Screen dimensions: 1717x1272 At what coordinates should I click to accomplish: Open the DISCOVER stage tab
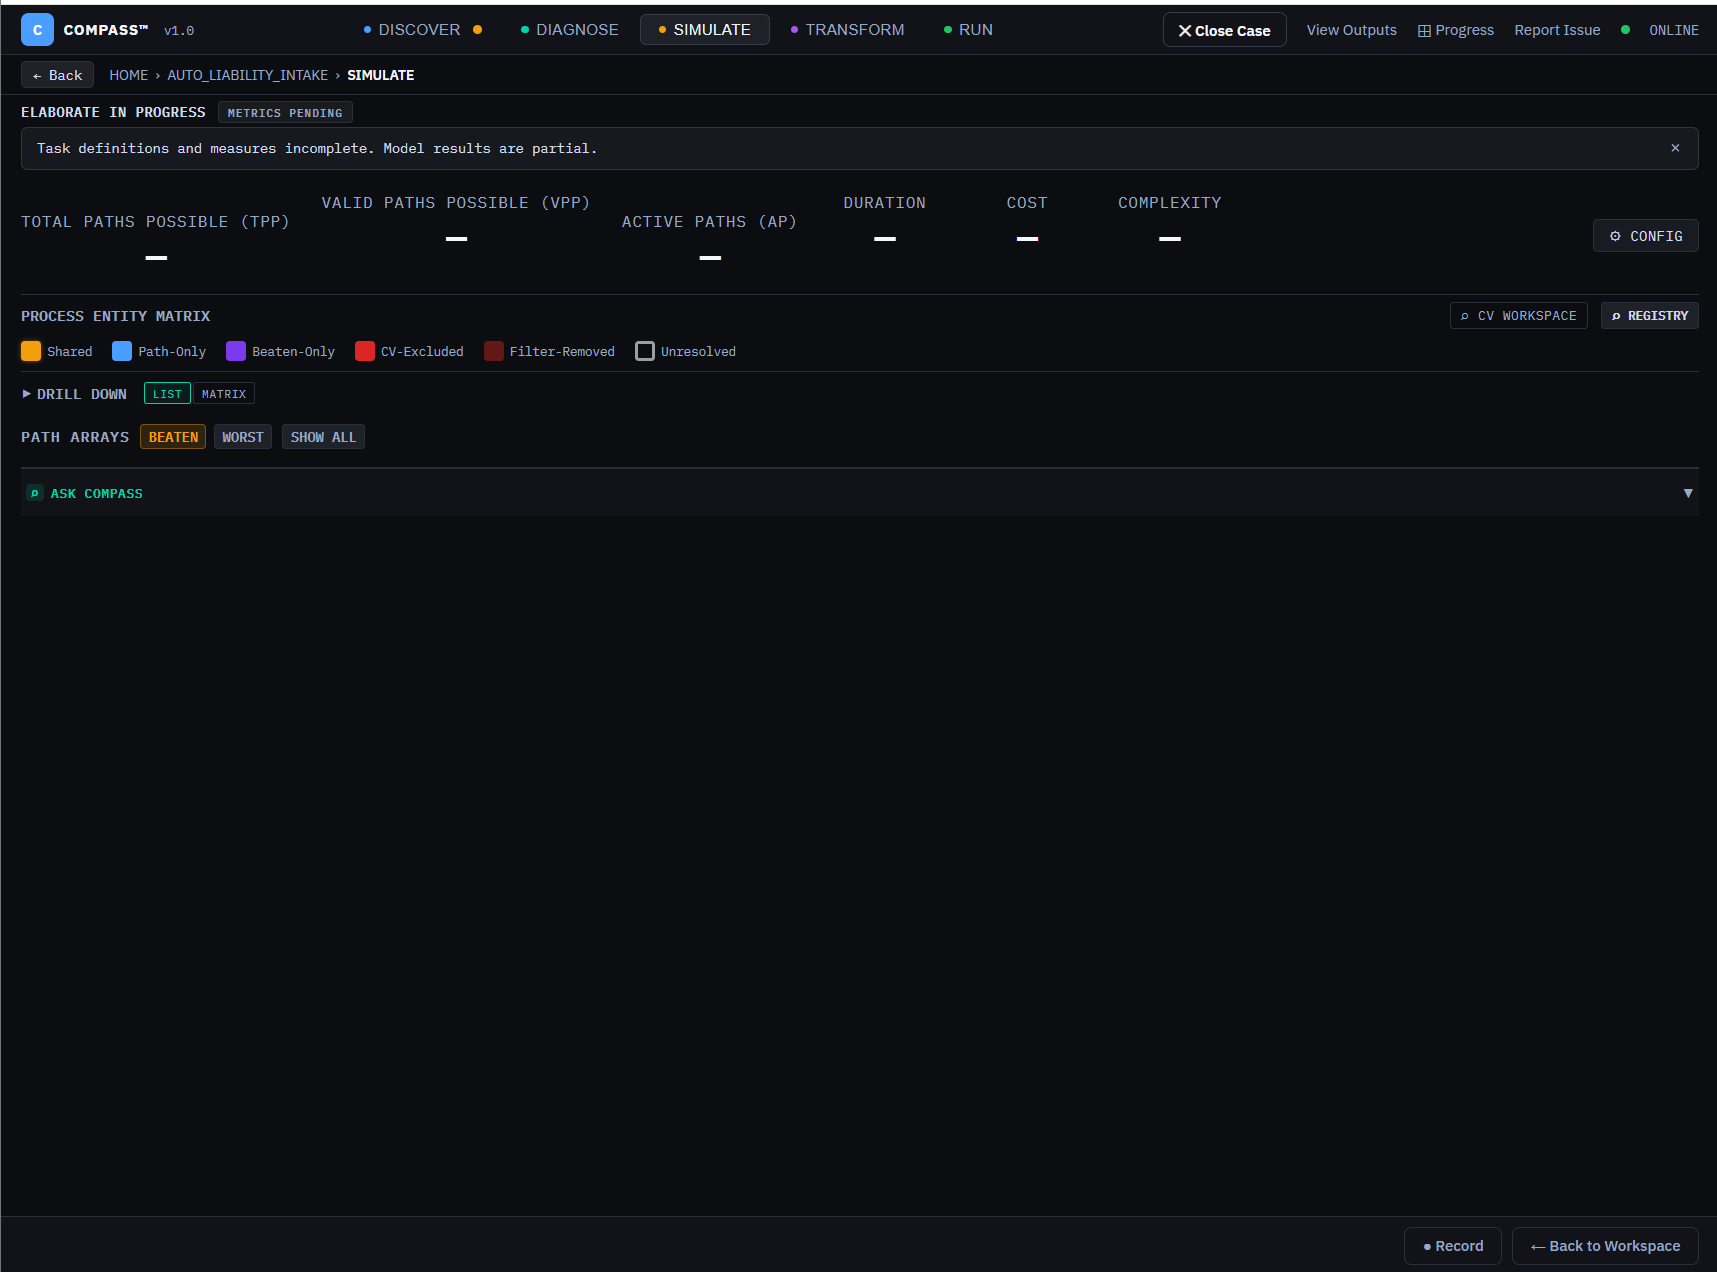422,30
